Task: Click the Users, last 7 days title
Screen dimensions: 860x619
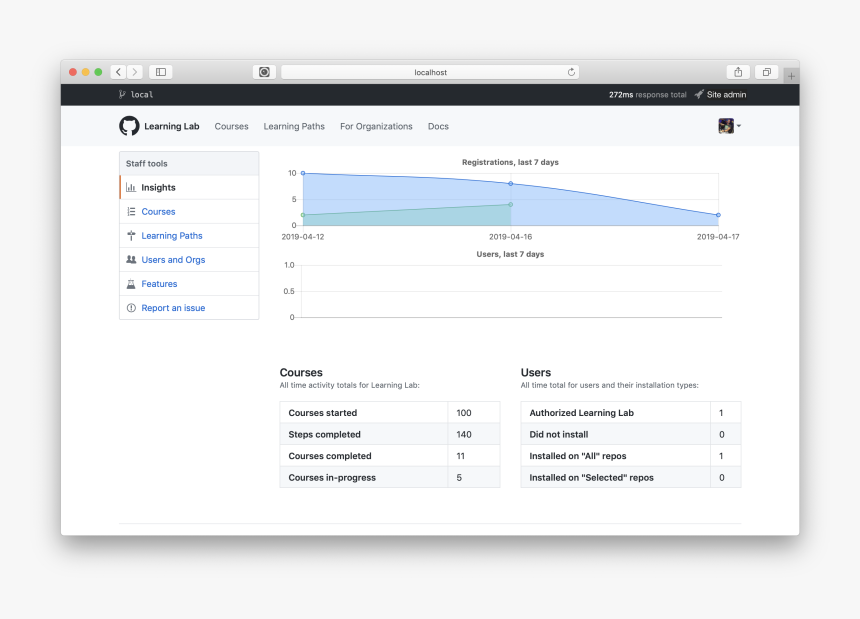Action: pyautogui.click(x=510, y=254)
